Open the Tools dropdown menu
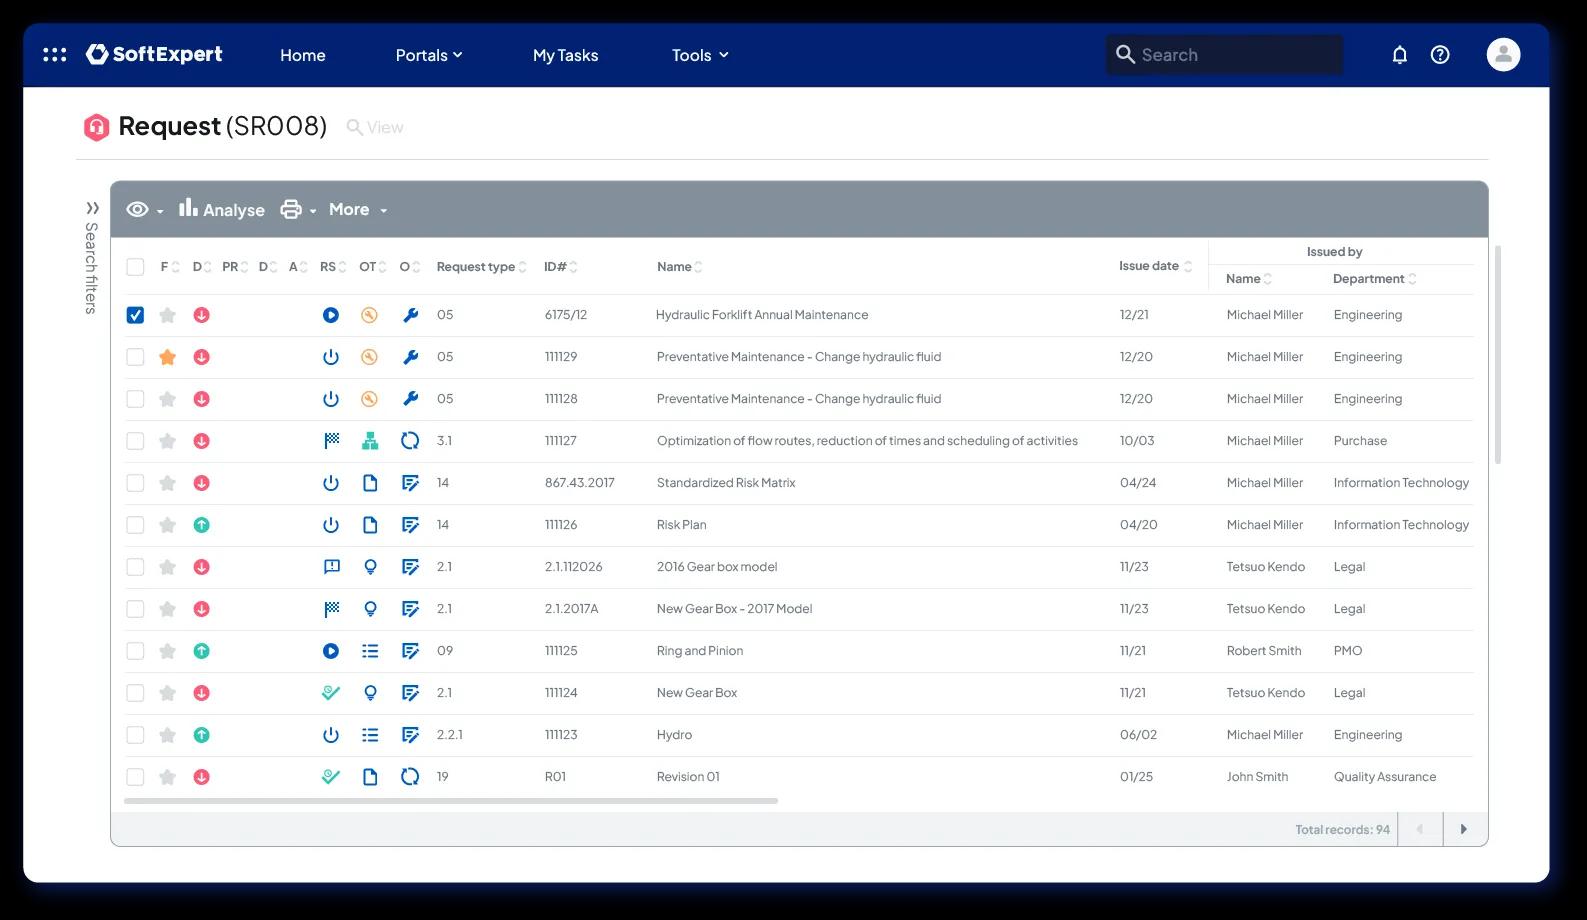The image size is (1587, 920). coord(700,55)
